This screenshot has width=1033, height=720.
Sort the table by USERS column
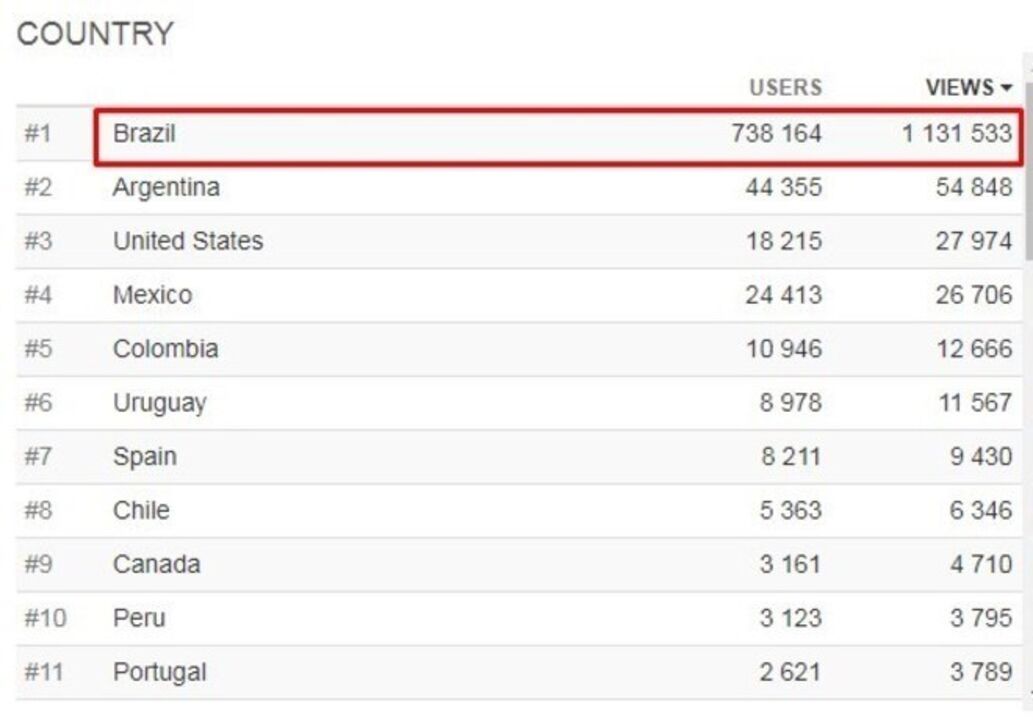785,88
